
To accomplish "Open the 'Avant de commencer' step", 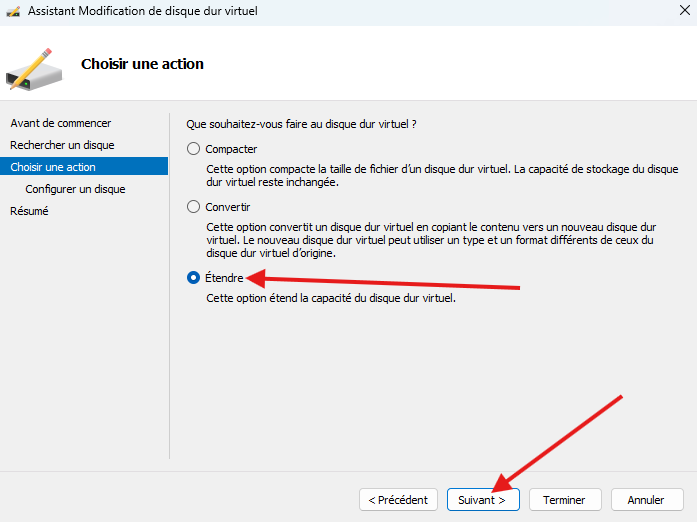I will (x=60, y=123).
